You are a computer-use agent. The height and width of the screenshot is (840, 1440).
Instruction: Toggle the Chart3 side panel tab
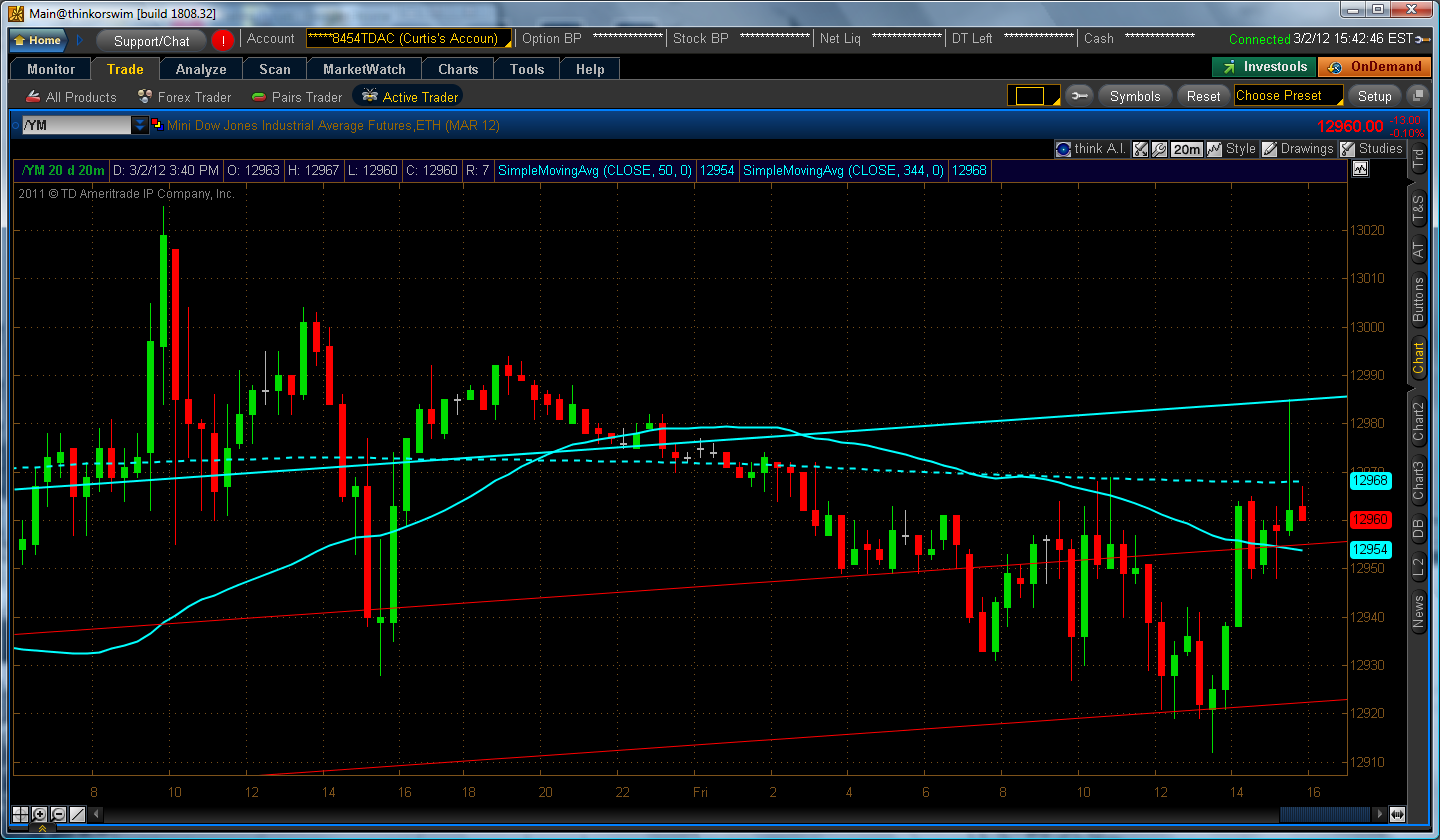(1418, 481)
